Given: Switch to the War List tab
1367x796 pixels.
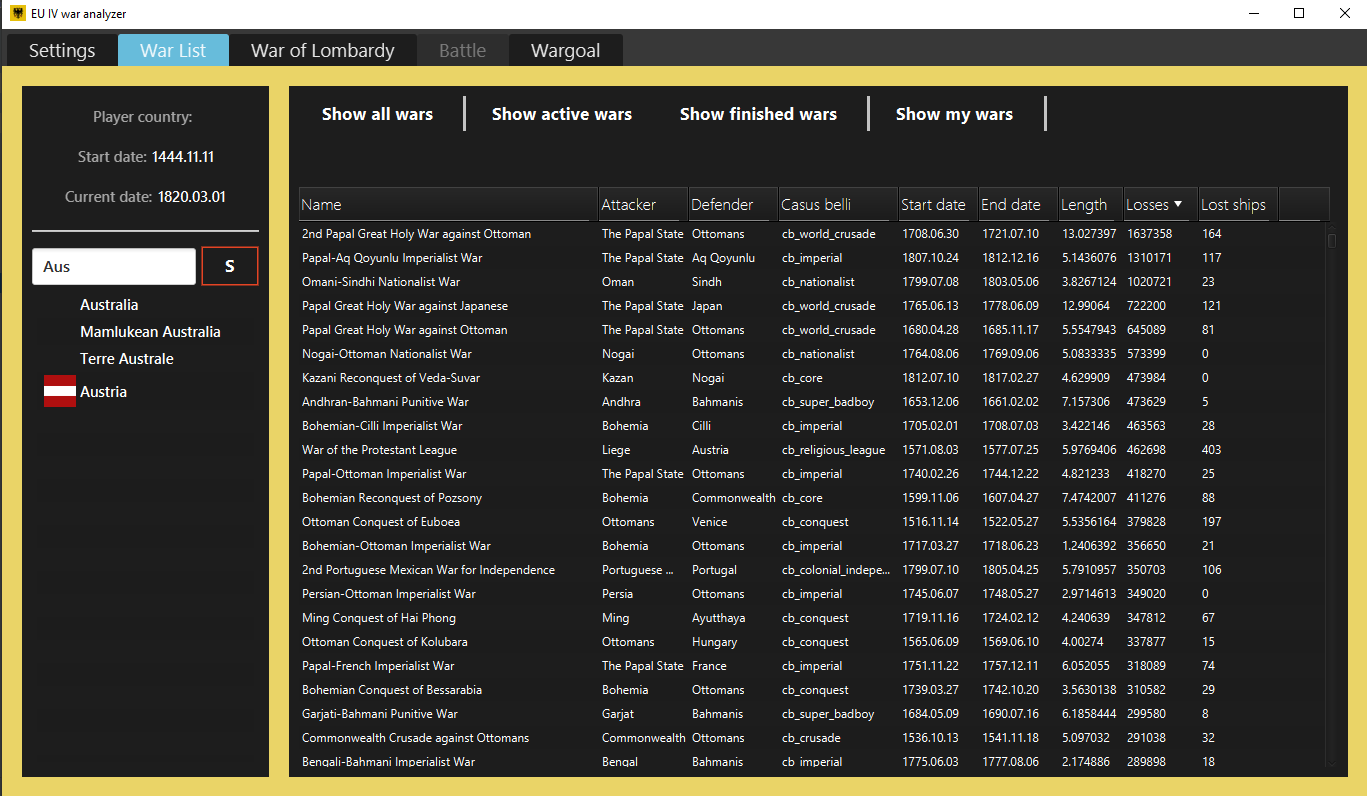Looking at the screenshot, I should 173,50.
